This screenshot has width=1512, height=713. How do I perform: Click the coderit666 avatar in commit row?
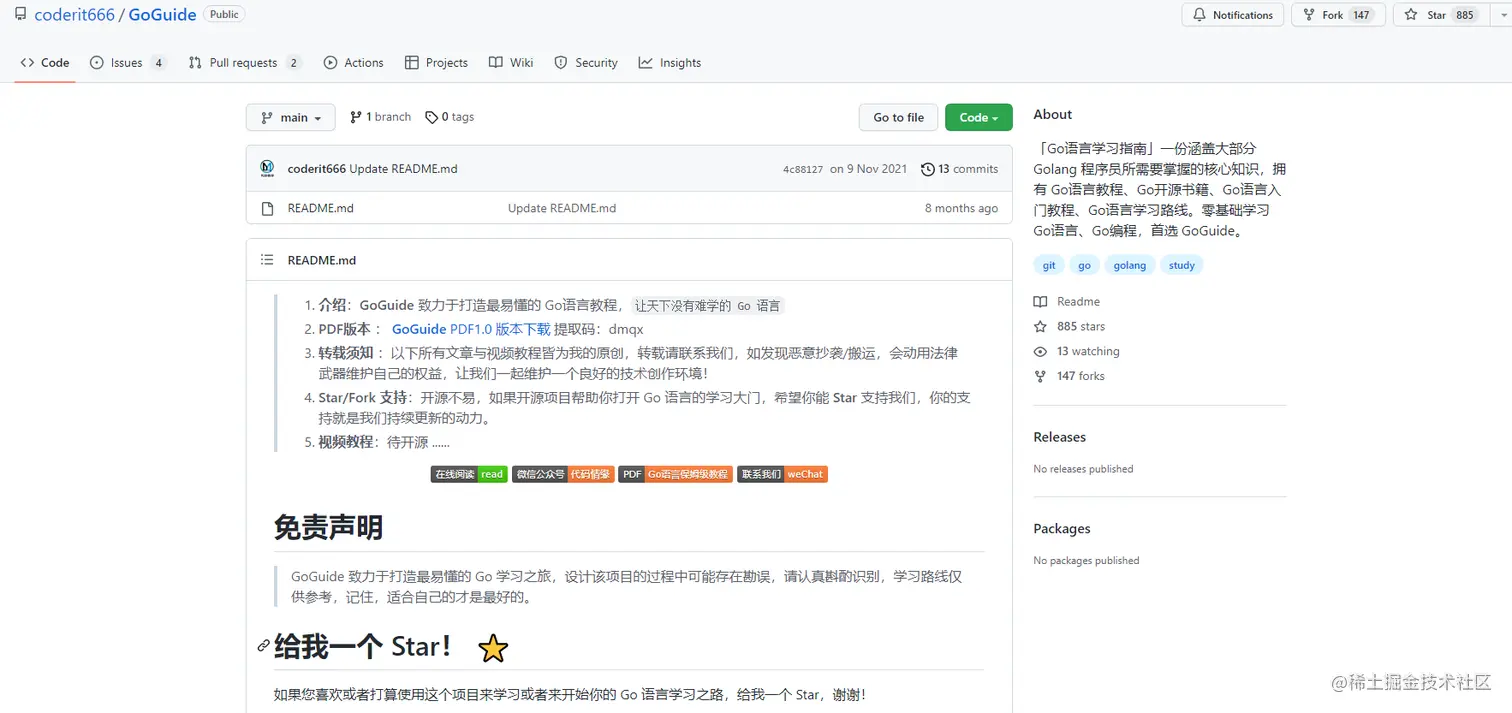click(x=267, y=168)
